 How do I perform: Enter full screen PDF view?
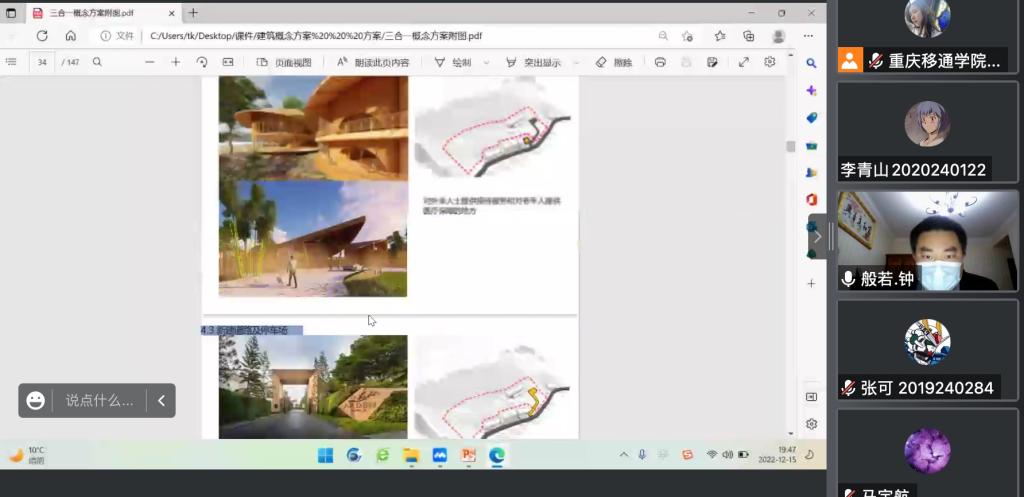744,62
